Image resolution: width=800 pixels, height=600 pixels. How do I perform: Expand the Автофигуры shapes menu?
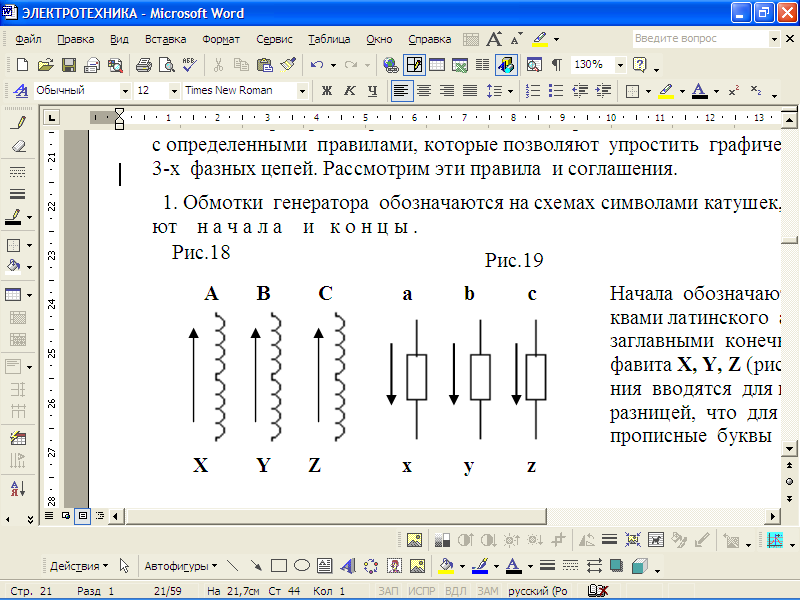pos(181,566)
